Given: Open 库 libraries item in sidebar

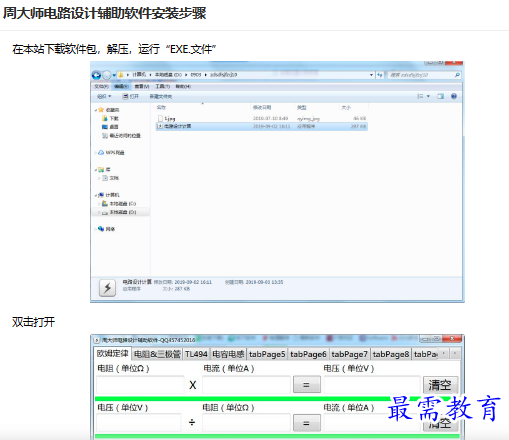Looking at the screenshot, I should point(104,170).
